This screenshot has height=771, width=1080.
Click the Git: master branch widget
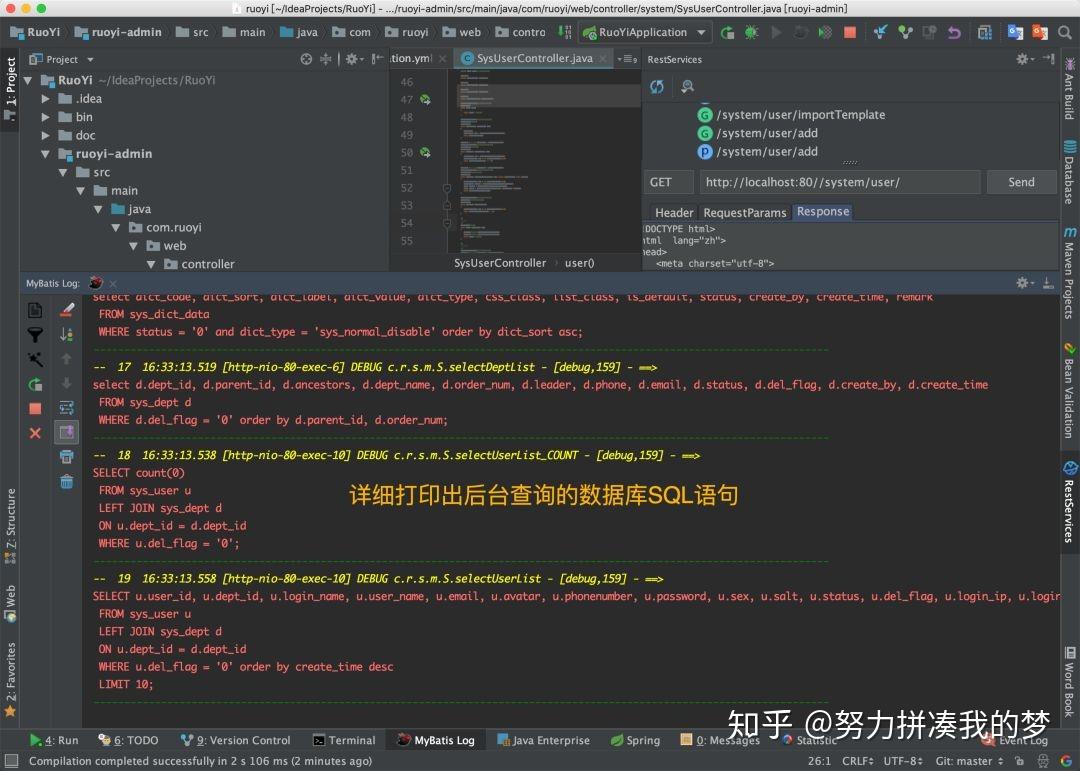pos(968,761)
